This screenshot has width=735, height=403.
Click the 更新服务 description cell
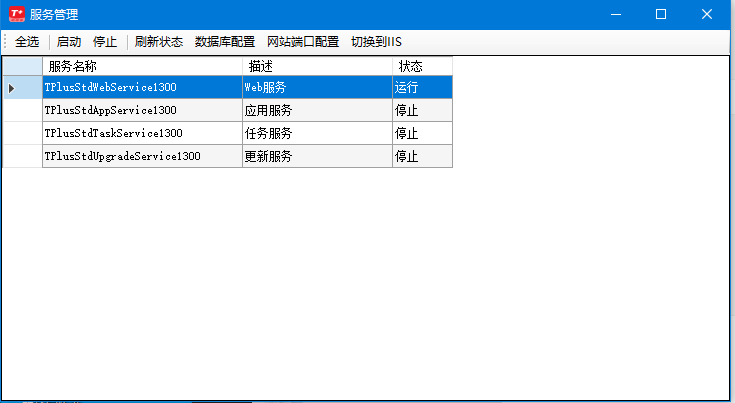(x=317, y=156)
